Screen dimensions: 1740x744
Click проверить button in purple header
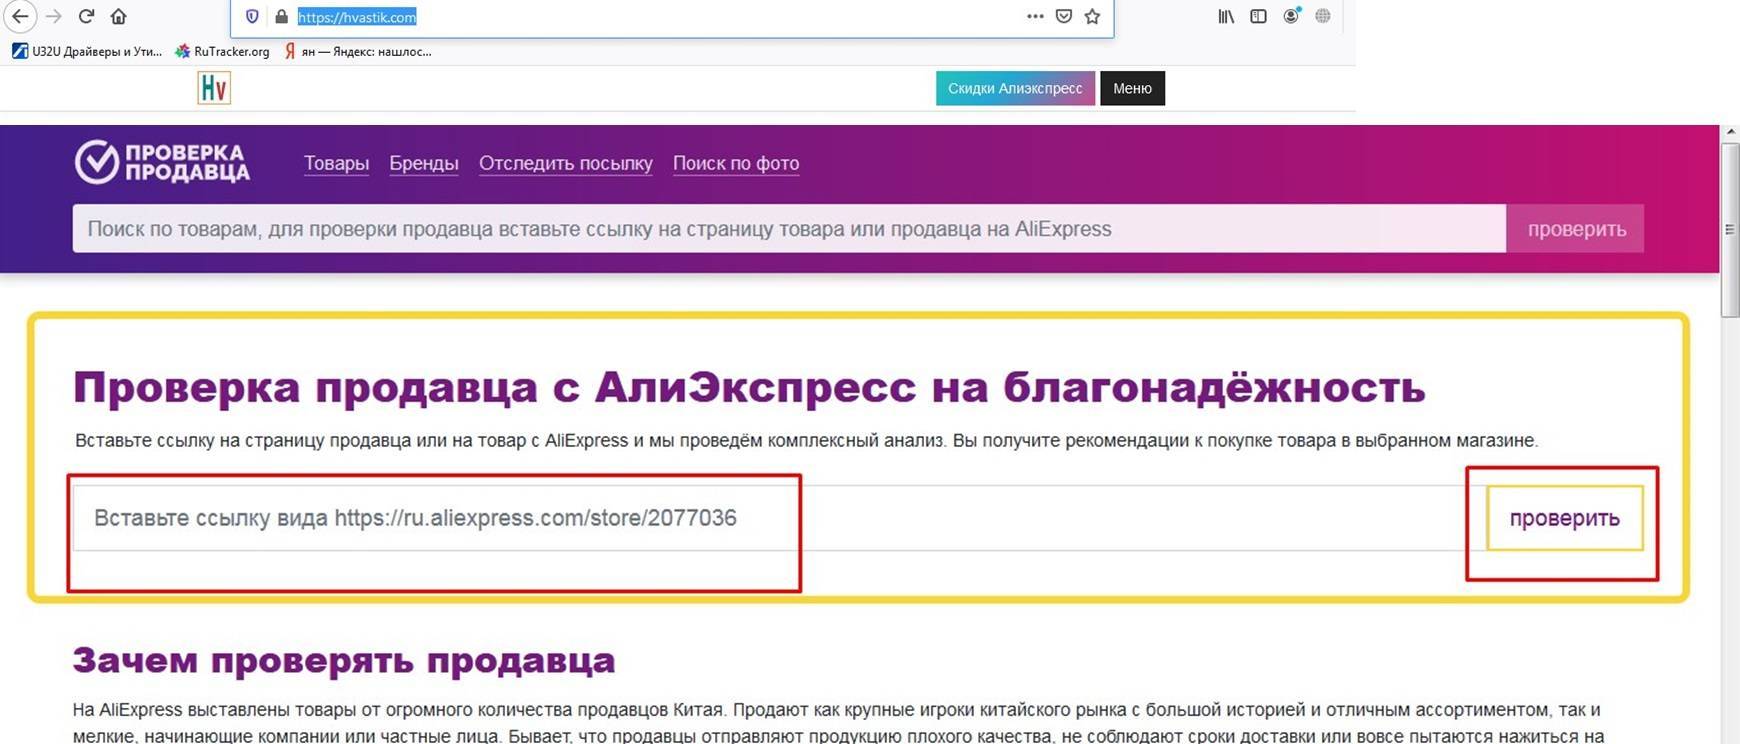[1576, 229]
